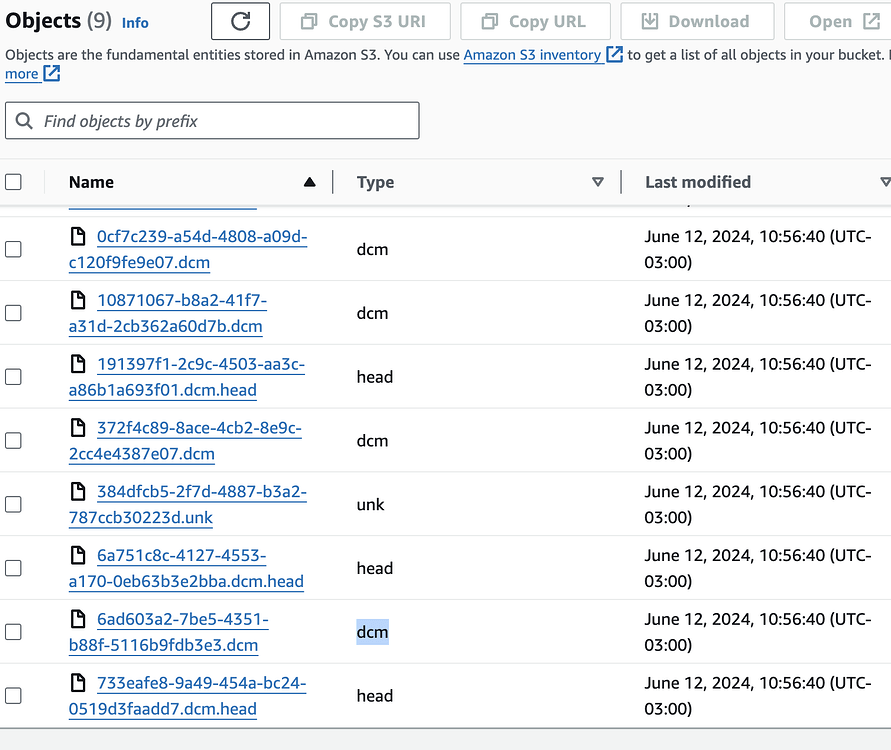Viewport: 891px width, 750px height.
Task: Open the Last modified filter dropdown
Action: click(885, 182)
